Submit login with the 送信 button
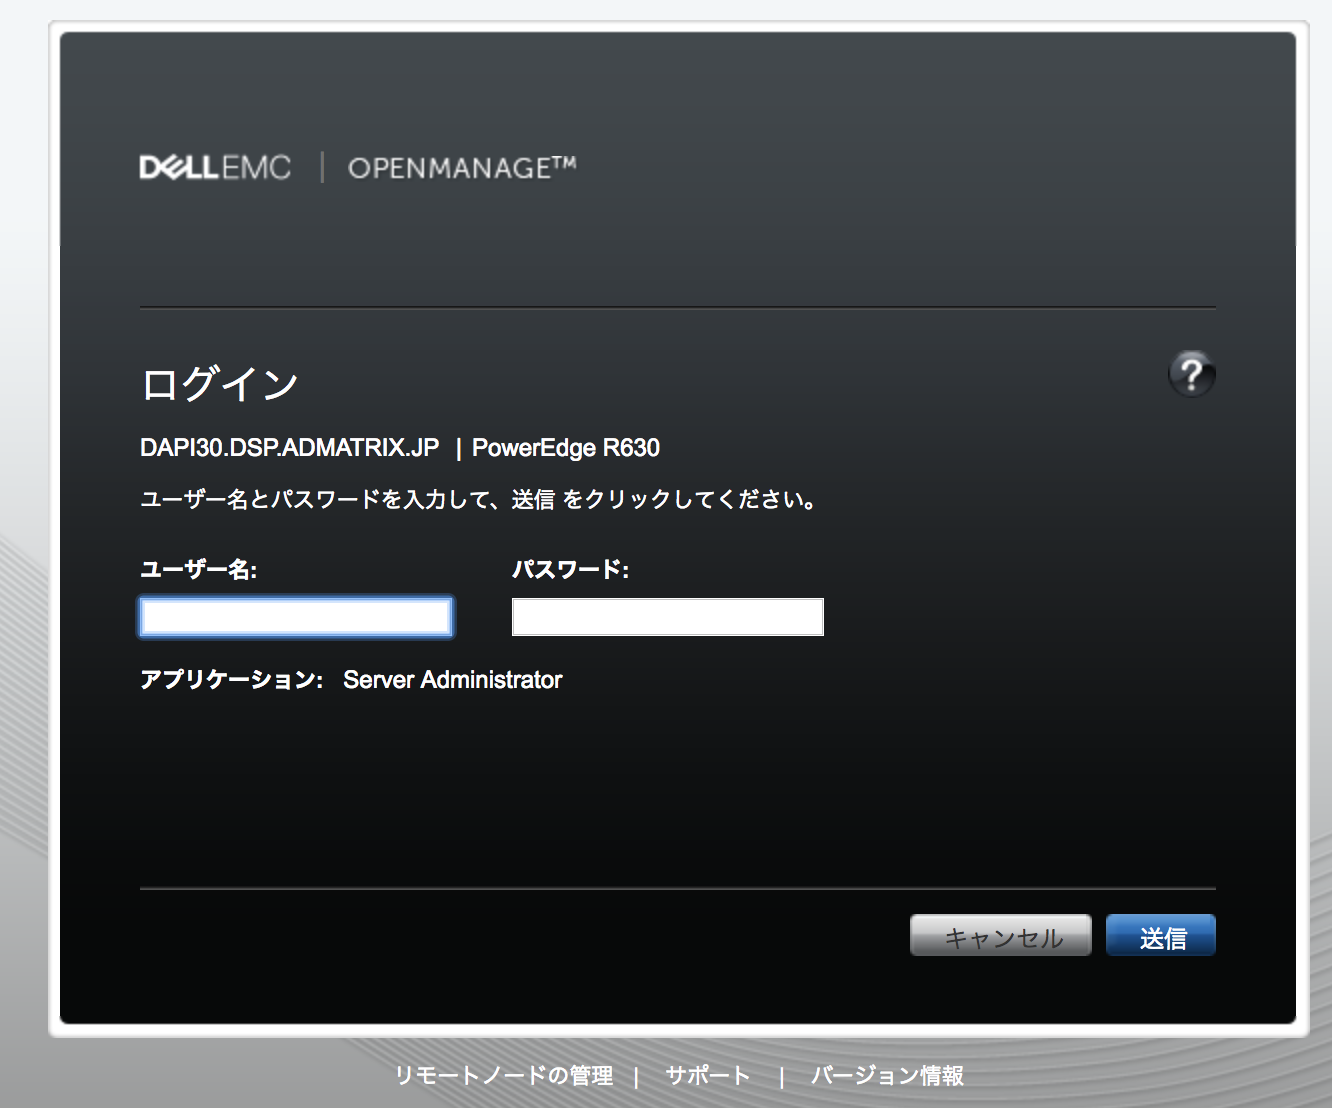 pos(1161,936)
